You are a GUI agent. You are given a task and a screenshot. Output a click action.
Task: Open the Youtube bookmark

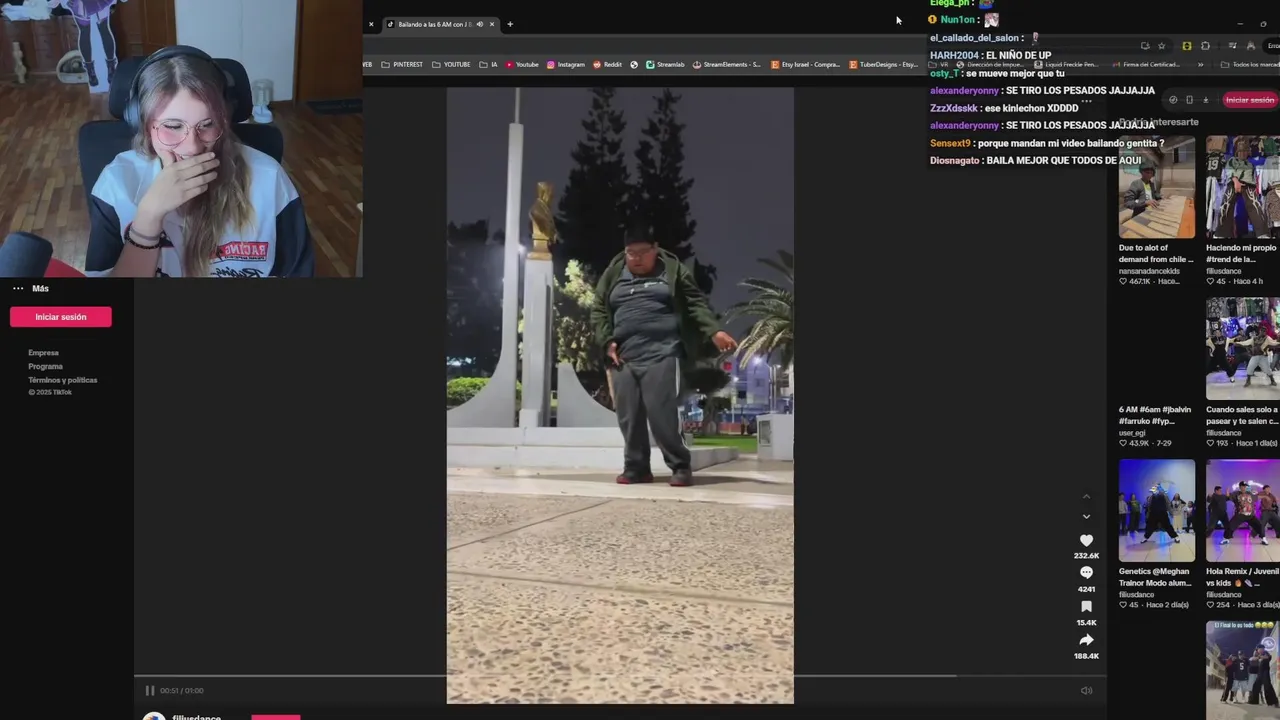(x=522, y=64)
